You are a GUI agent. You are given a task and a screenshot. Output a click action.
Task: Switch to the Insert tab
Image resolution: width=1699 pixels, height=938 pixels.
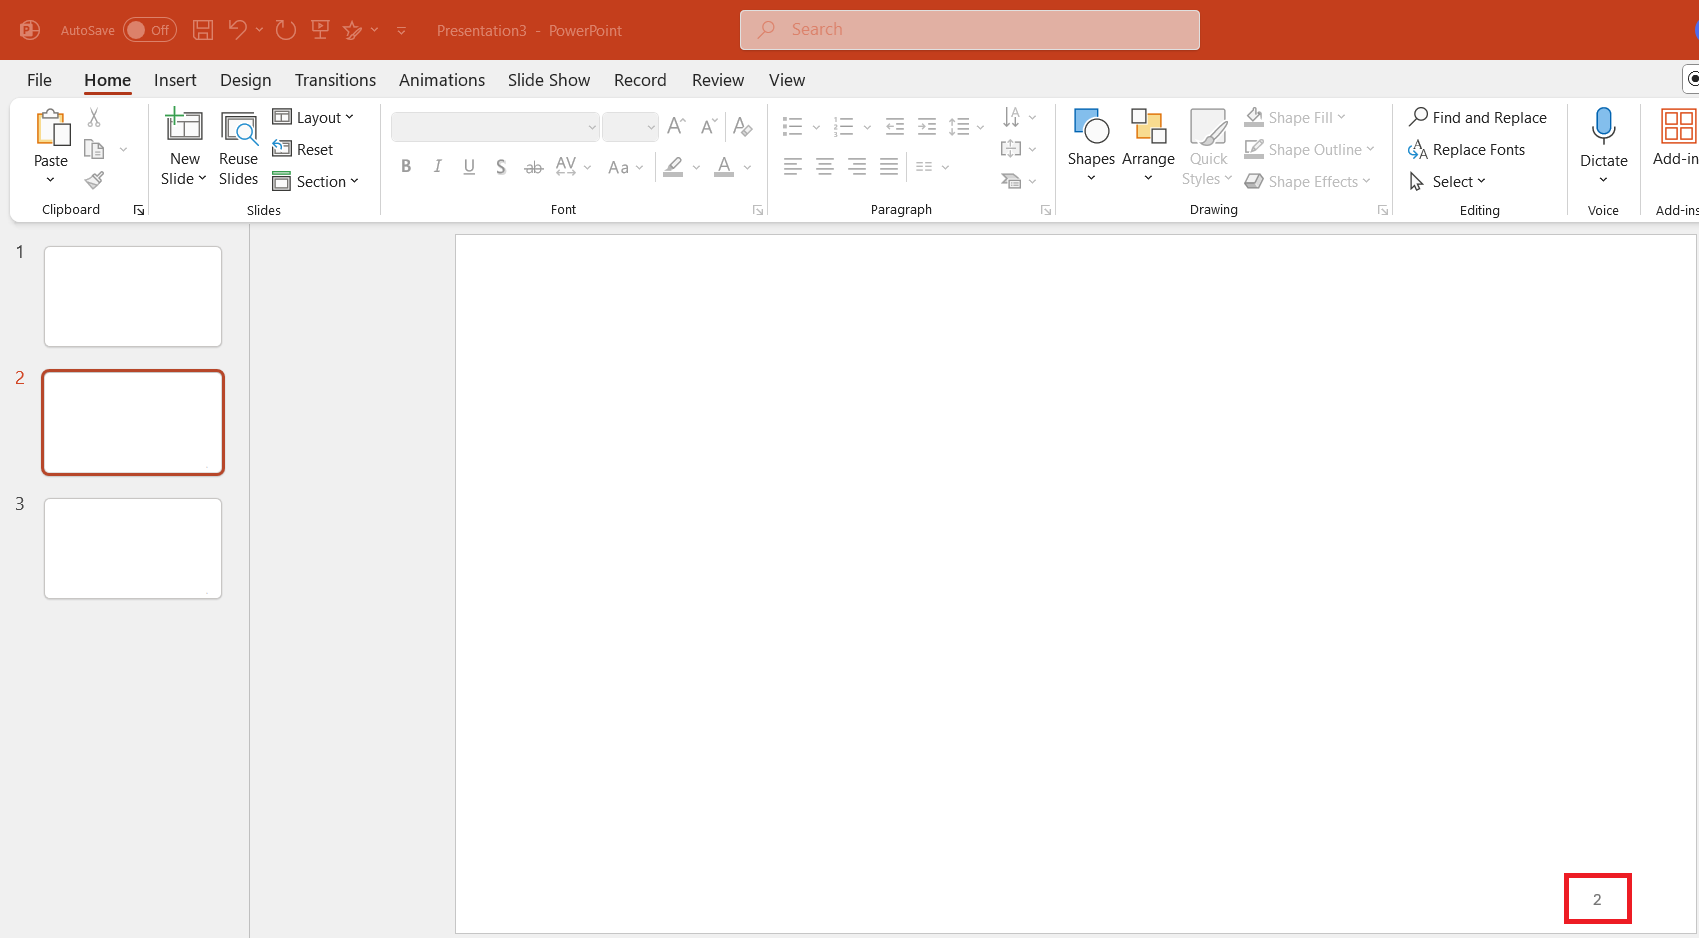pyautogui.click(x=175, y=80)
